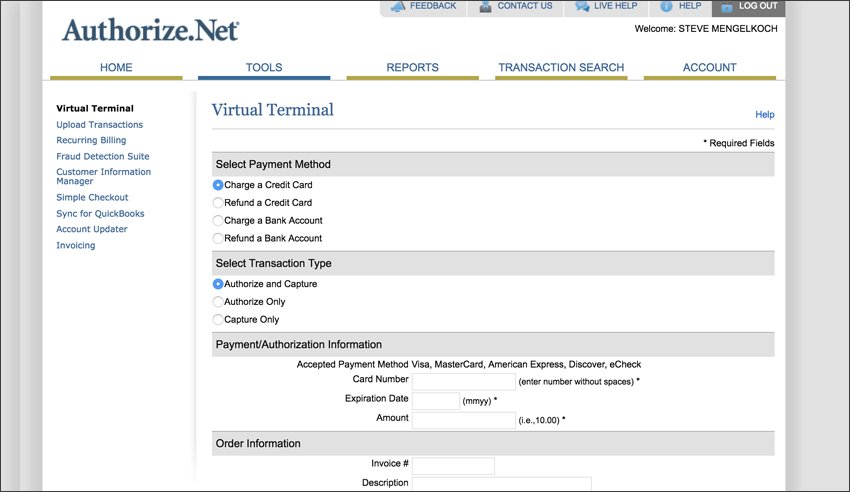Click LIVE HELP text in top bar
850x492 pixels.
tap(615, 6)
